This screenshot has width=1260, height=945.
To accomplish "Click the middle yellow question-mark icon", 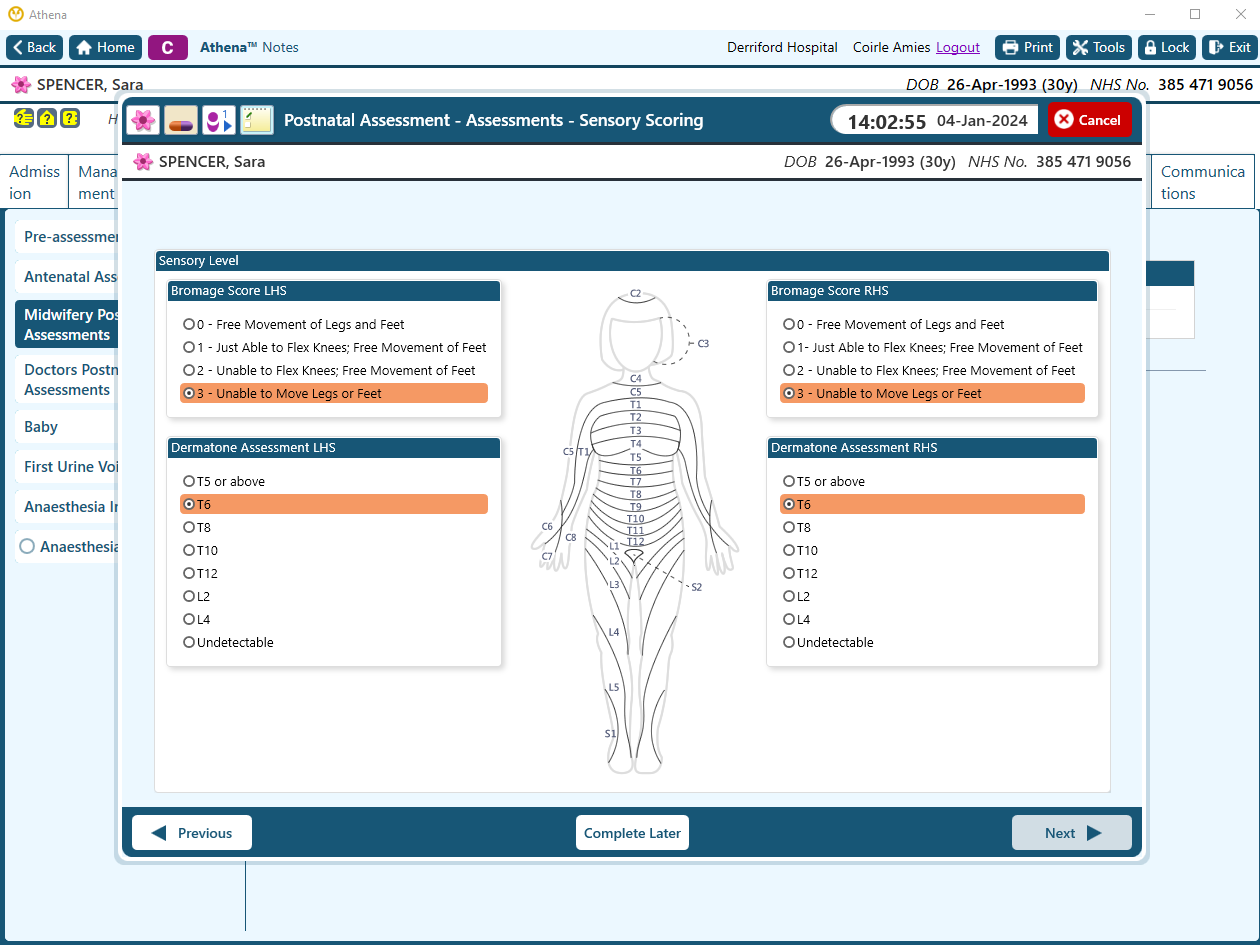I will (46, 118).
